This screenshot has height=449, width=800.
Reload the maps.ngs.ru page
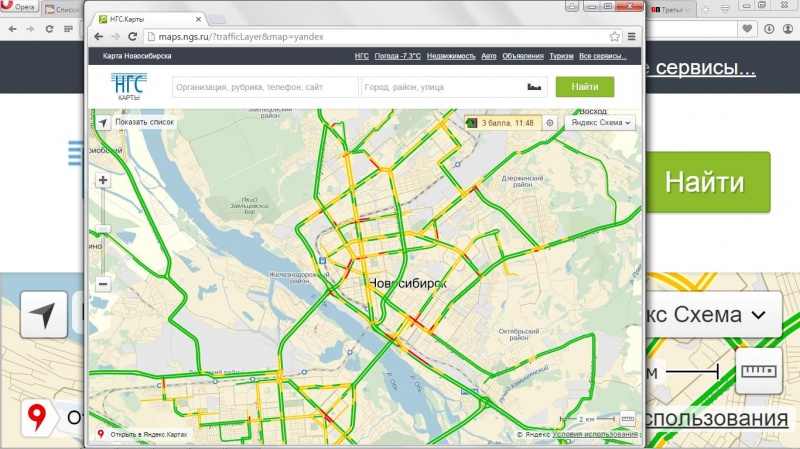point(133,37)
